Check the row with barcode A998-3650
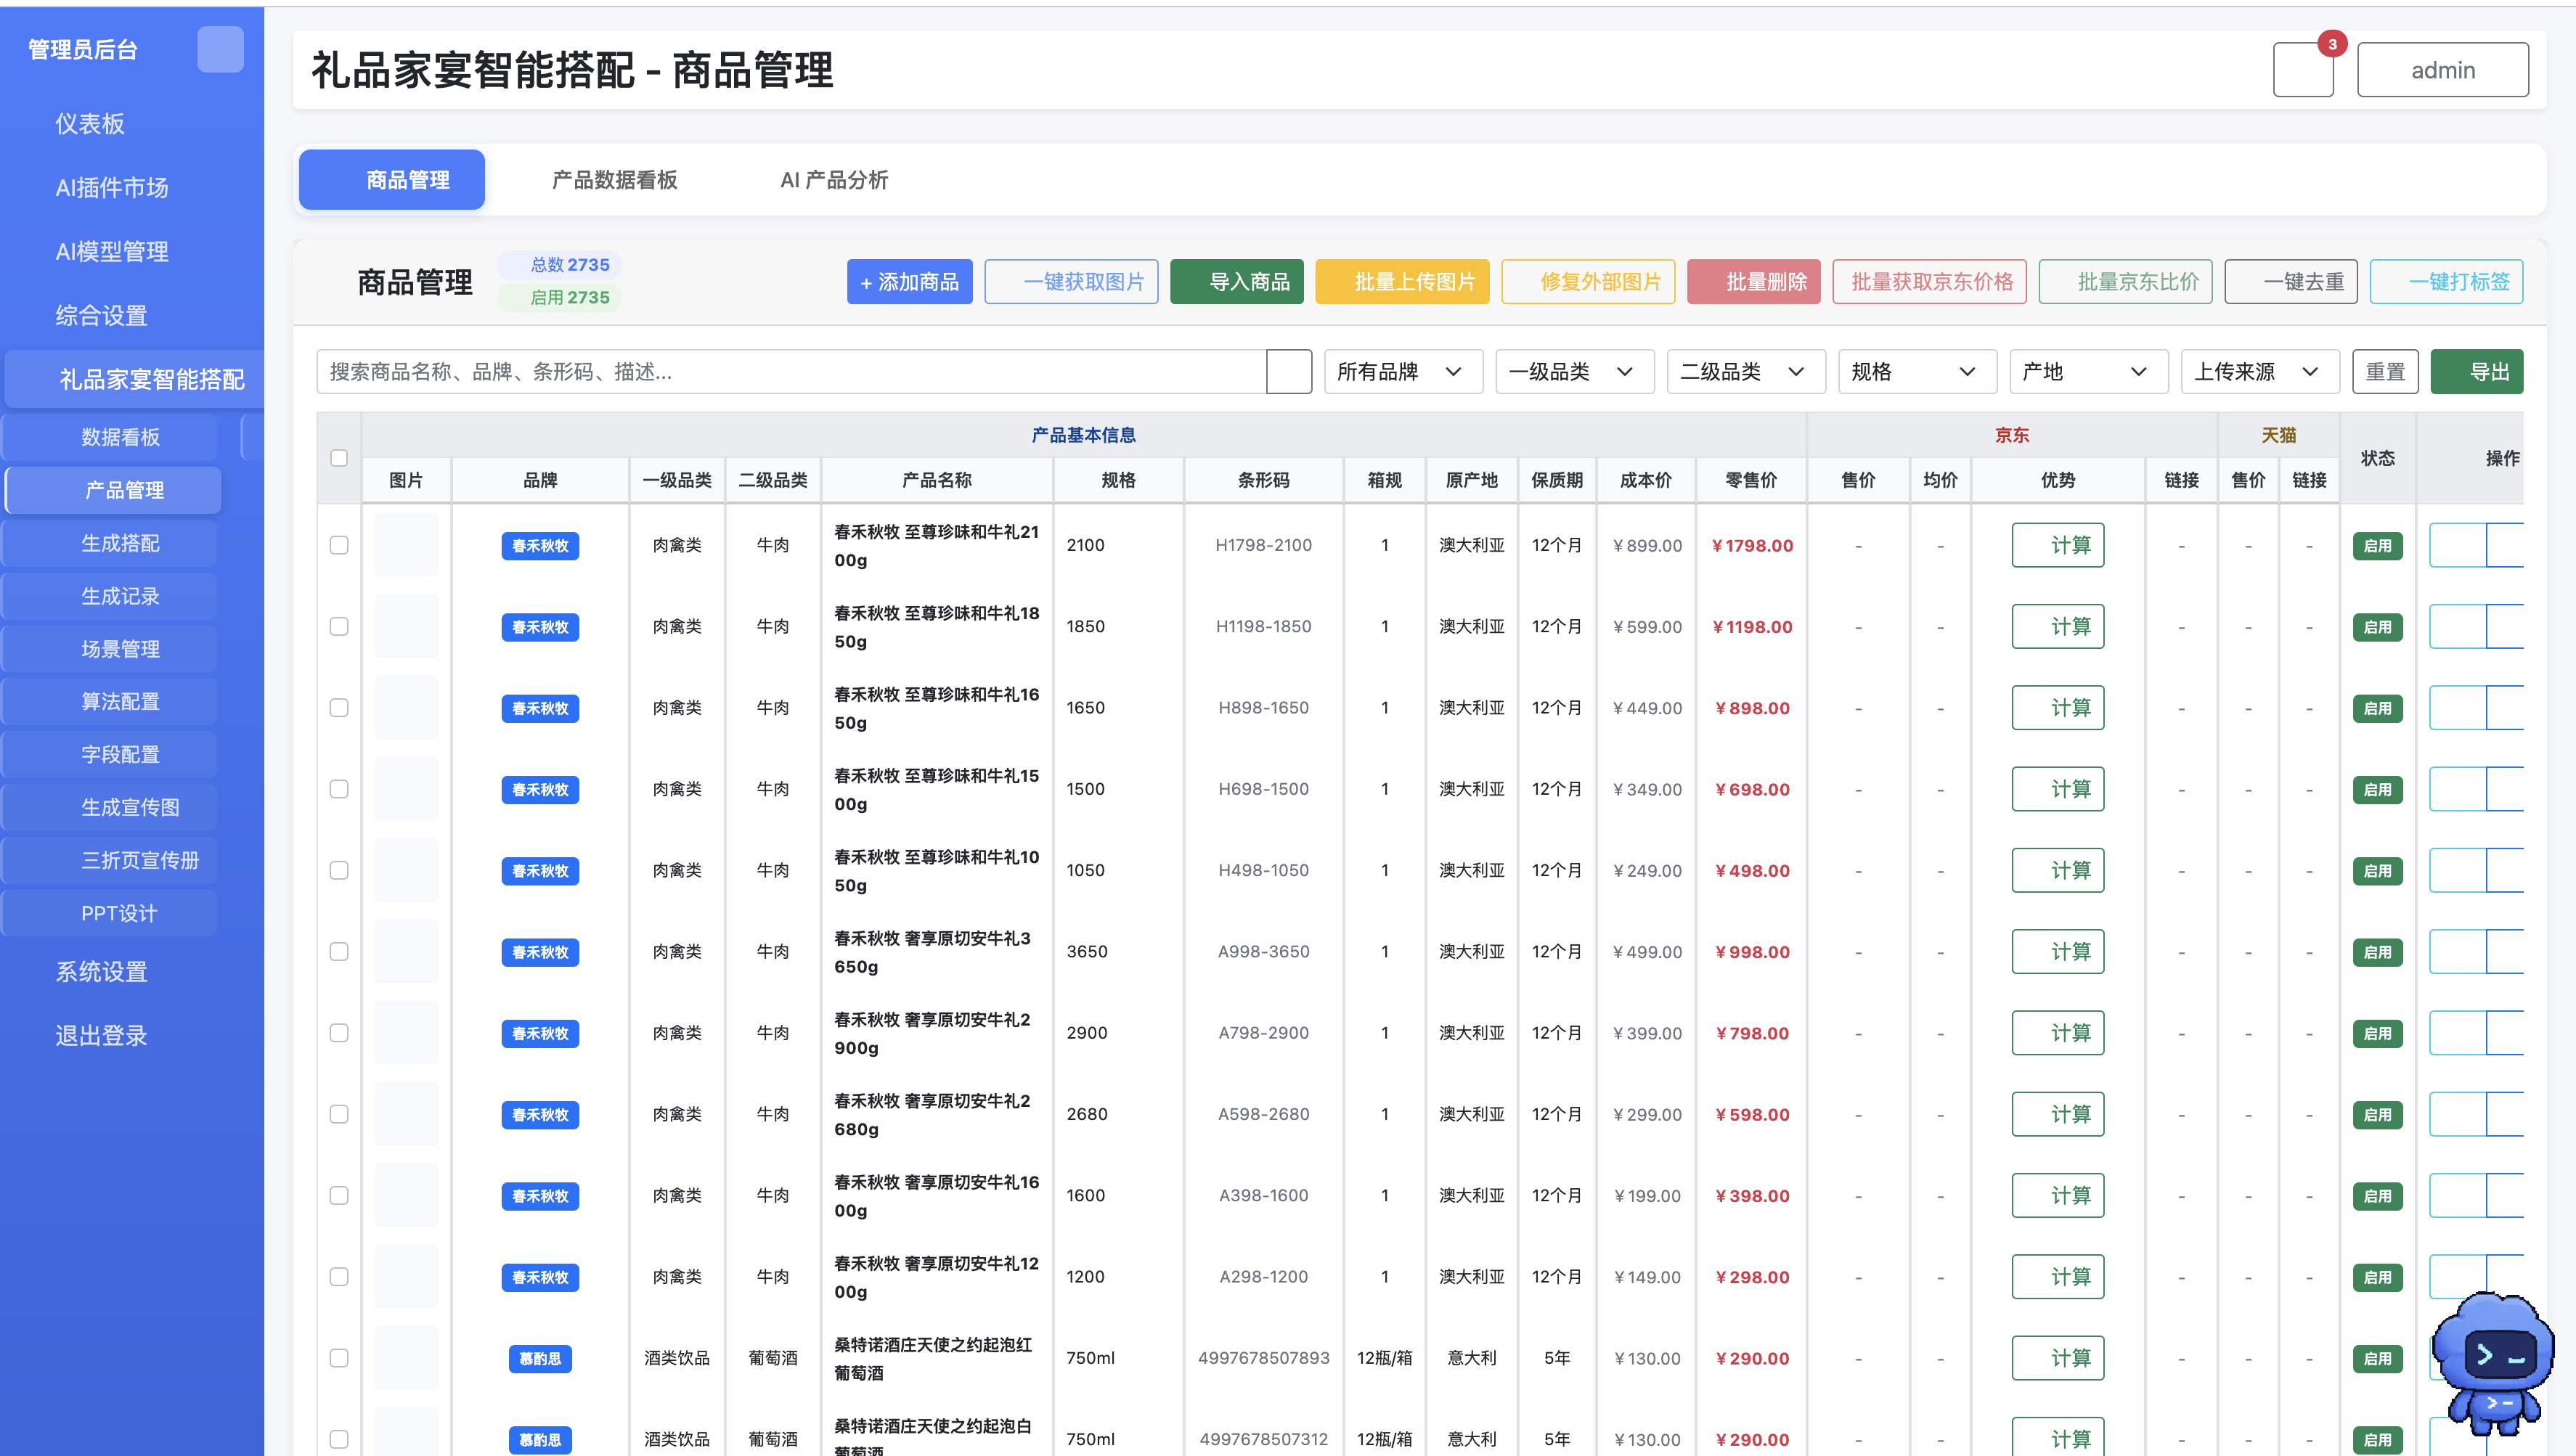The image size is (2576, 1456). tap(339, 951)
